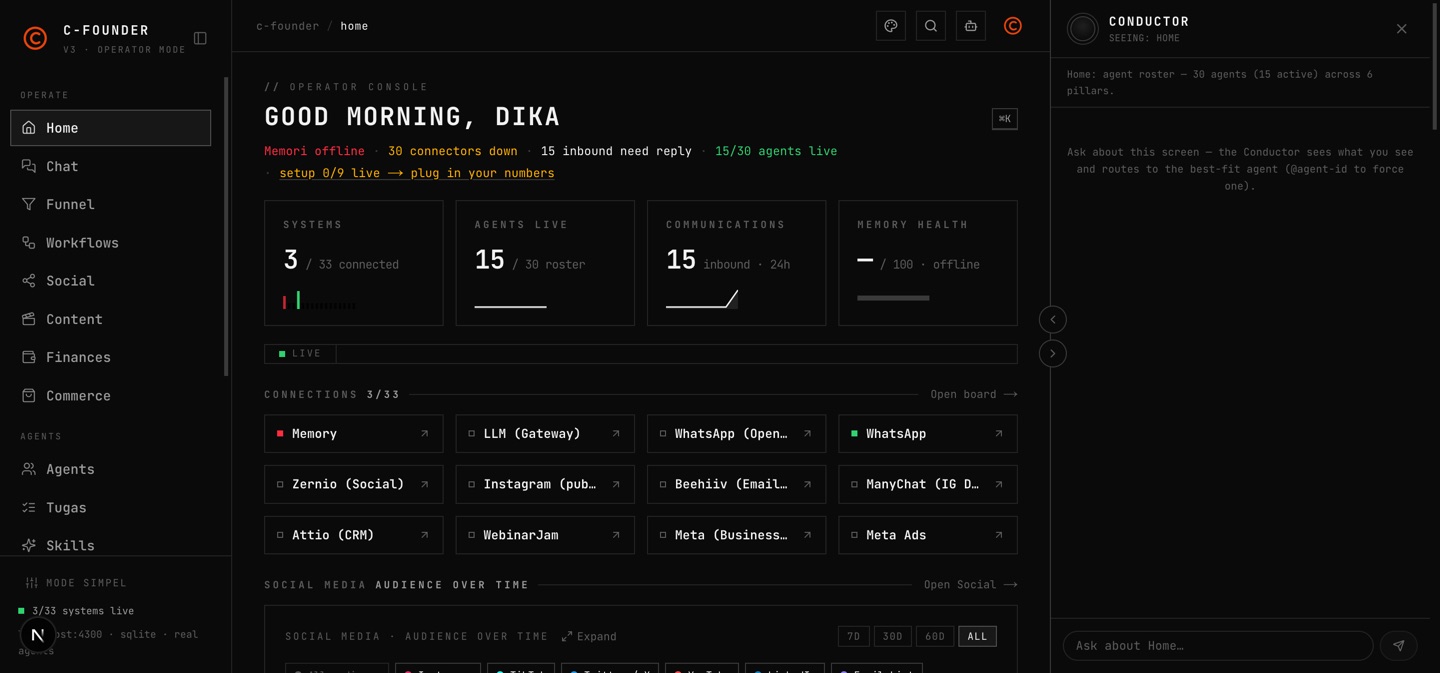Open the robot agent icon in header
The image size is (1440, 673).
(x=971, y=26)
